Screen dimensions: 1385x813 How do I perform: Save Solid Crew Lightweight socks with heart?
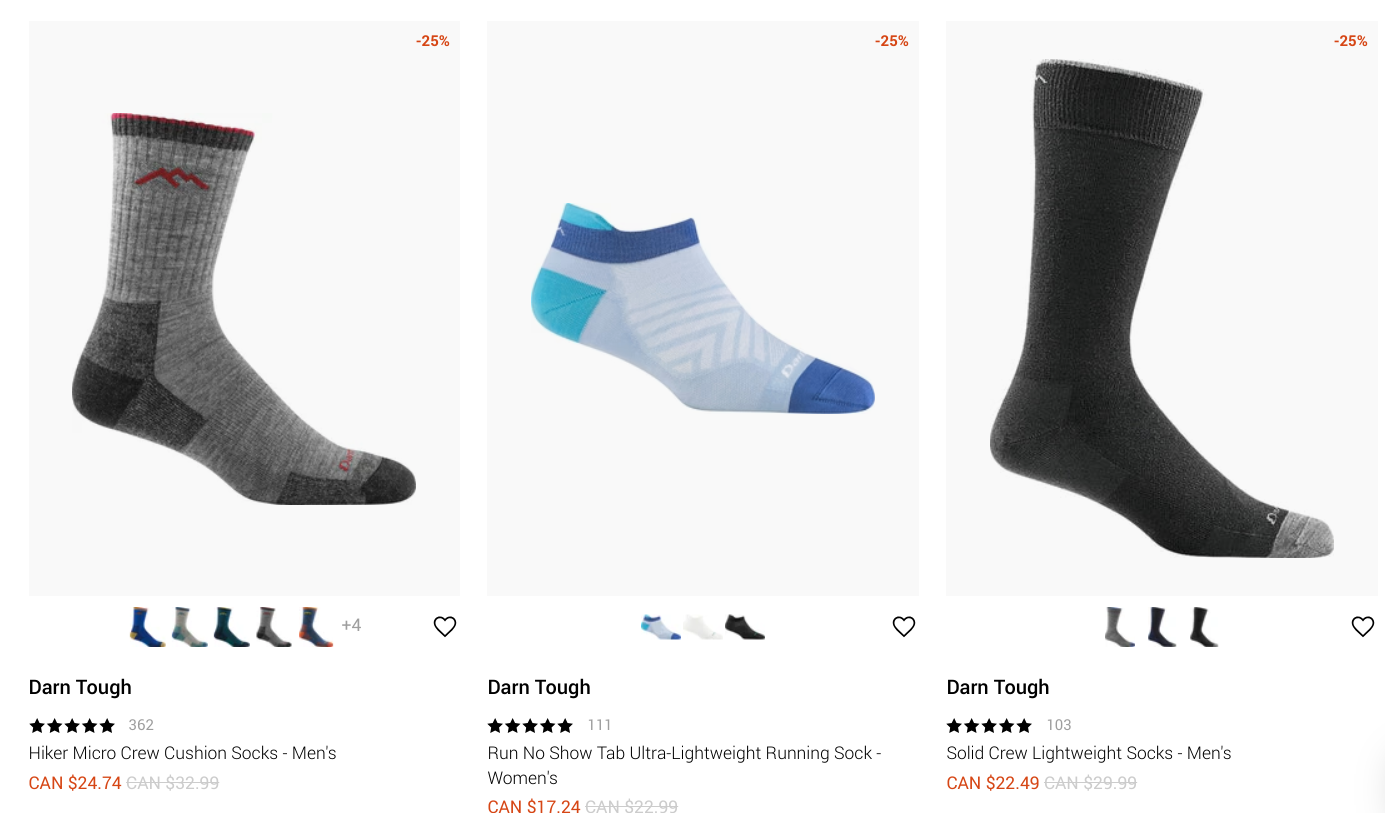tap(1363, 626)
